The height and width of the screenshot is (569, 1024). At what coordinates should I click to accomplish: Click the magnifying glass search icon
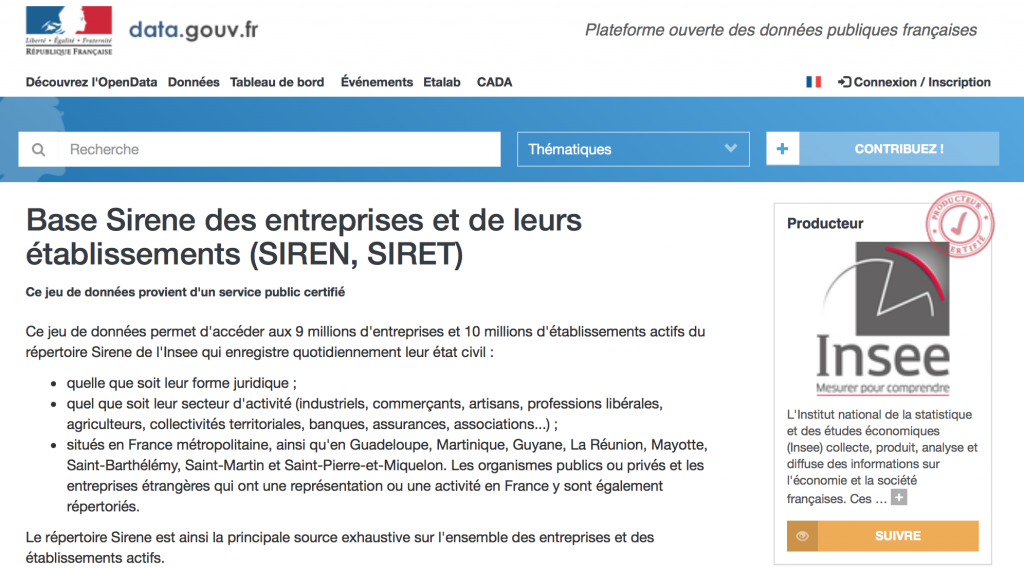click(x=39, y=150)
